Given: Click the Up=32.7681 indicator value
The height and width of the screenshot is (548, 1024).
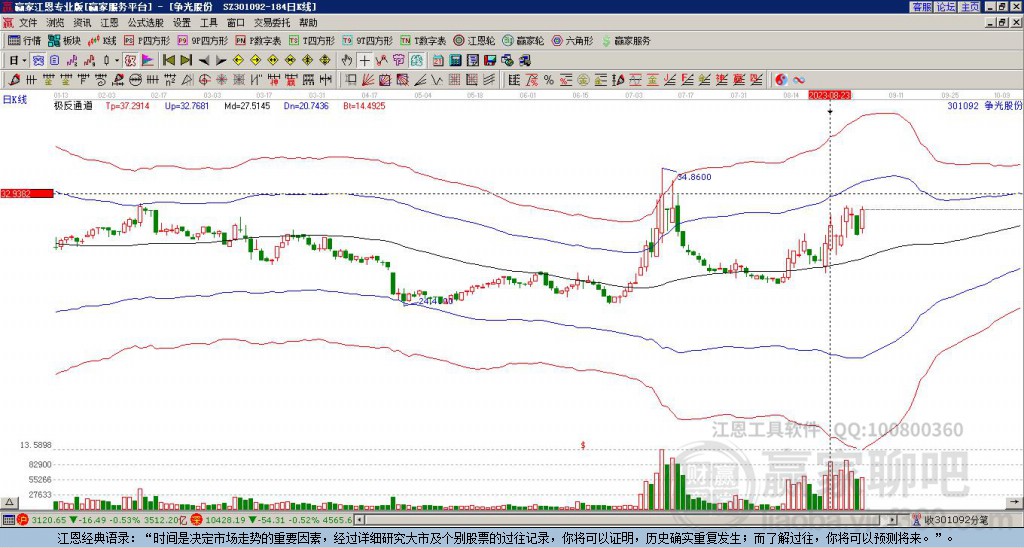Looking at the screenshot, I should pos(187,105).
